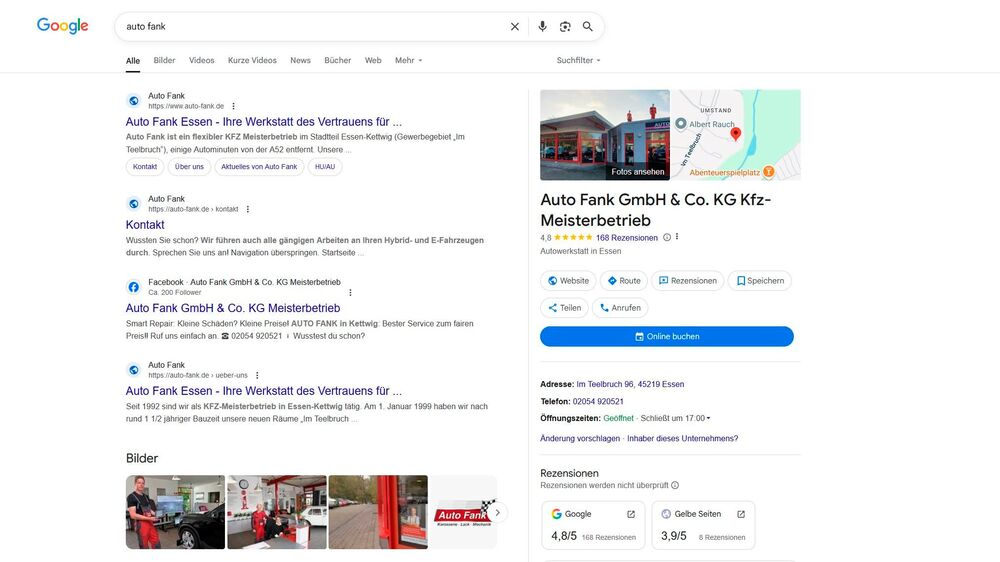Open image of mechanic in red overalls
This screenshot has height=562, width=1000.
coord(175,512)
